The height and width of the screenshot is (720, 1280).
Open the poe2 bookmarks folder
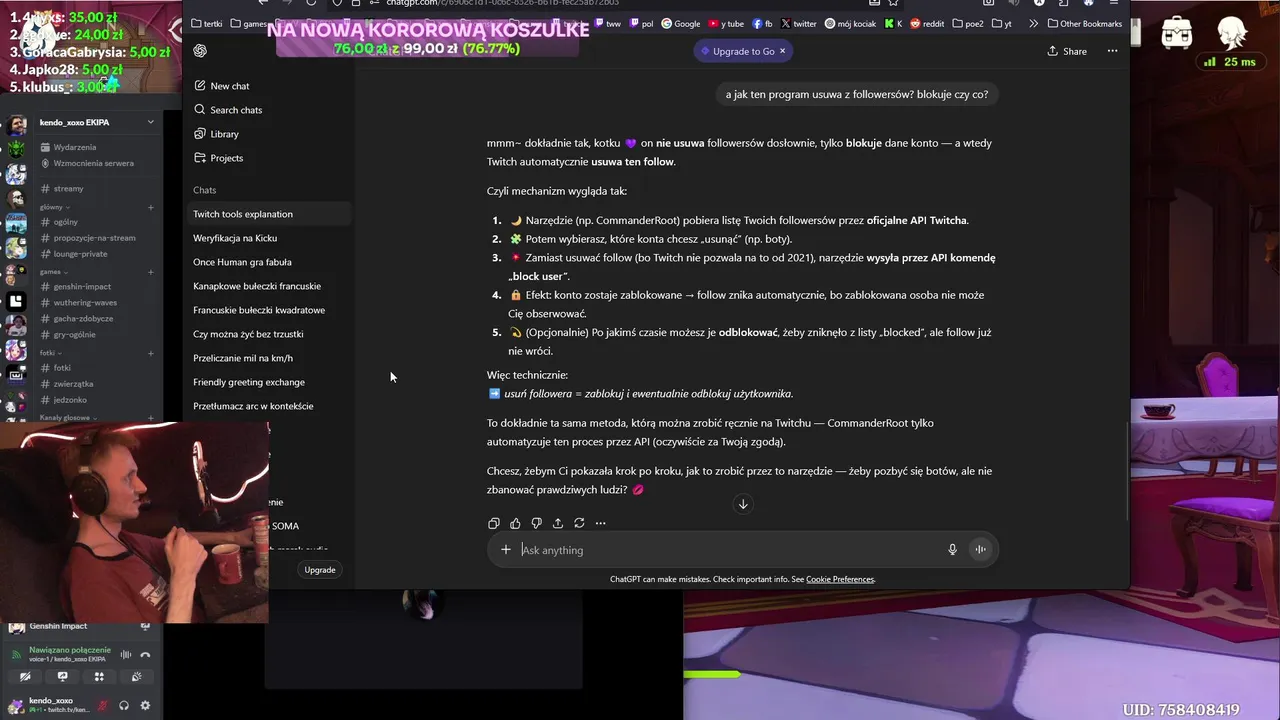pos(968,23)
